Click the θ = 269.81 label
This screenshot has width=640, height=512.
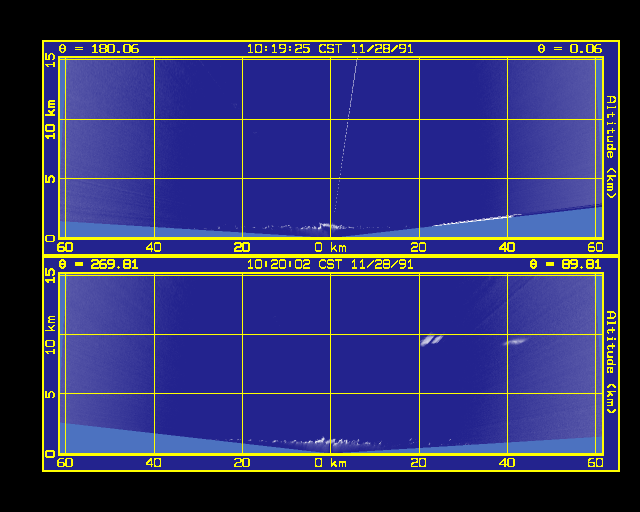[98, 265]
